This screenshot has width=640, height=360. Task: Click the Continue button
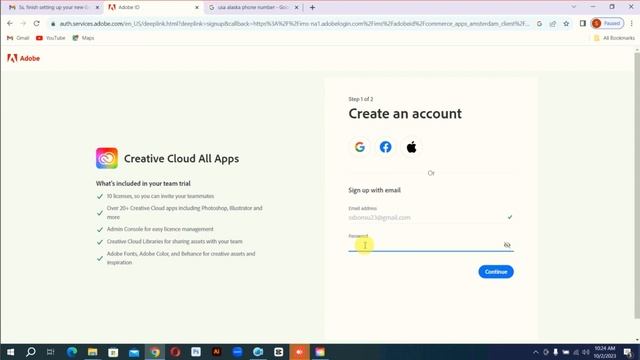click(x=496, y=272)
